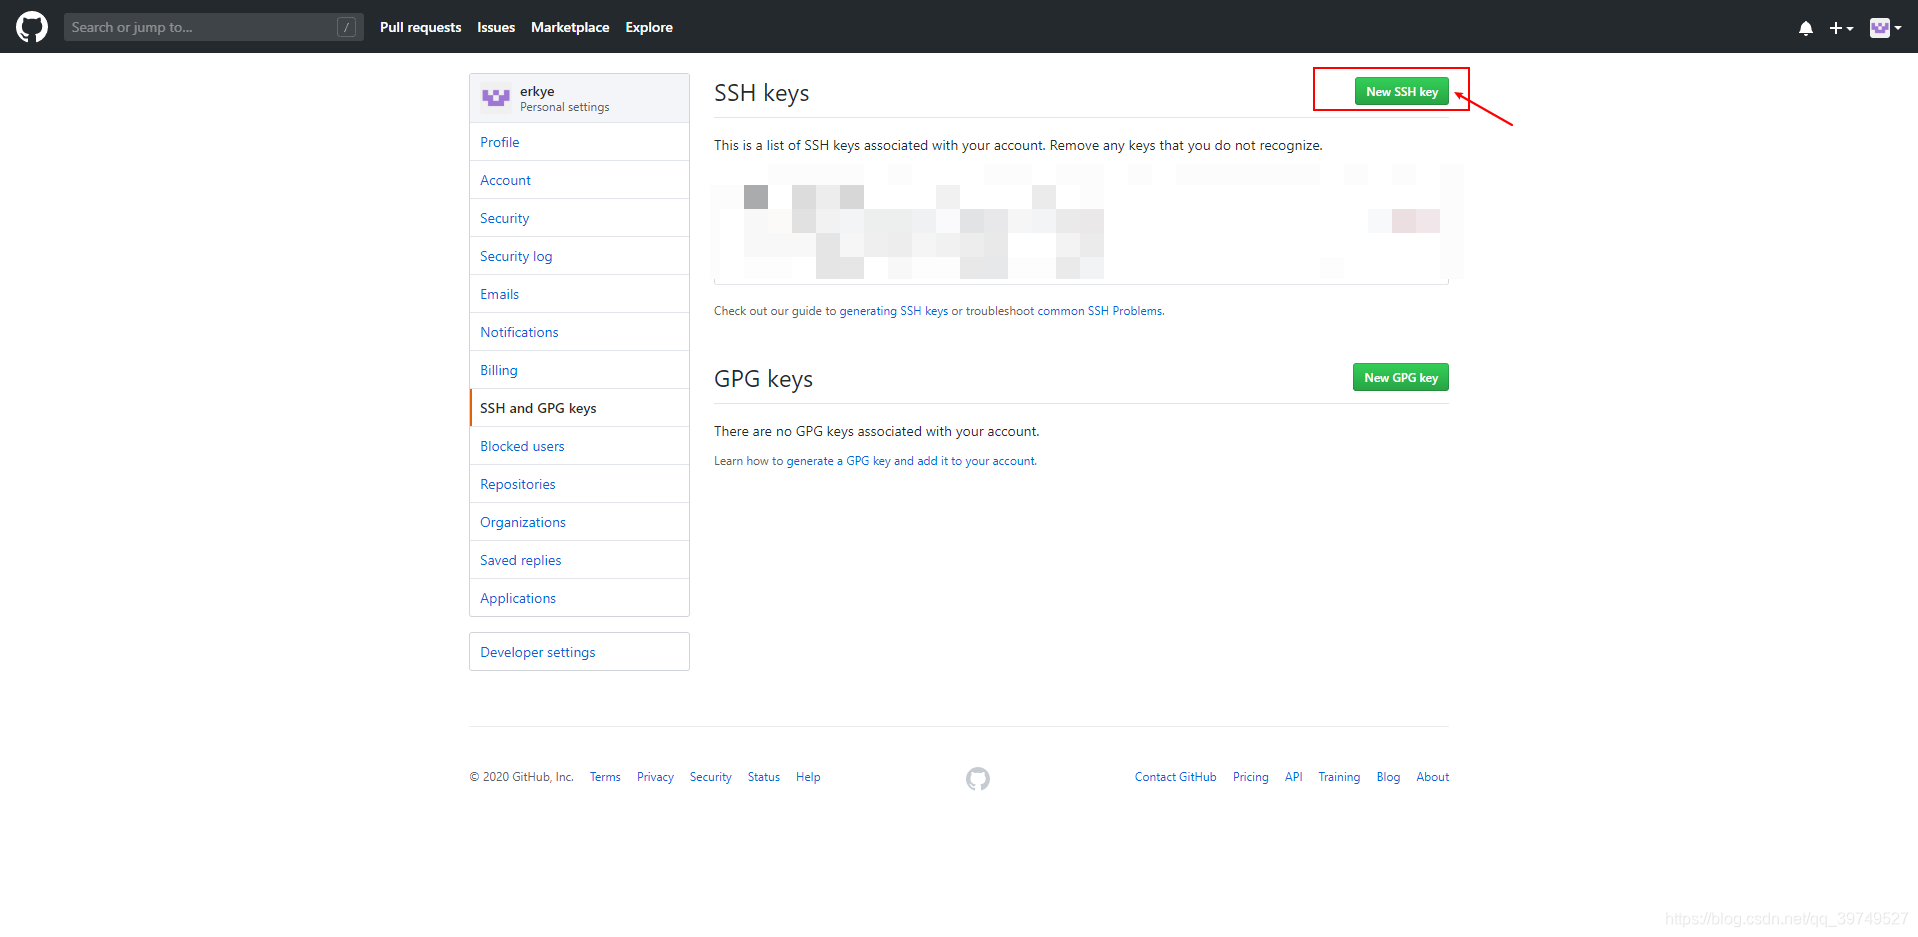The width and height of the screenshot is (1918, 937).
Task: Click the slash shortcut hint in search
Action: coord(346,27)
